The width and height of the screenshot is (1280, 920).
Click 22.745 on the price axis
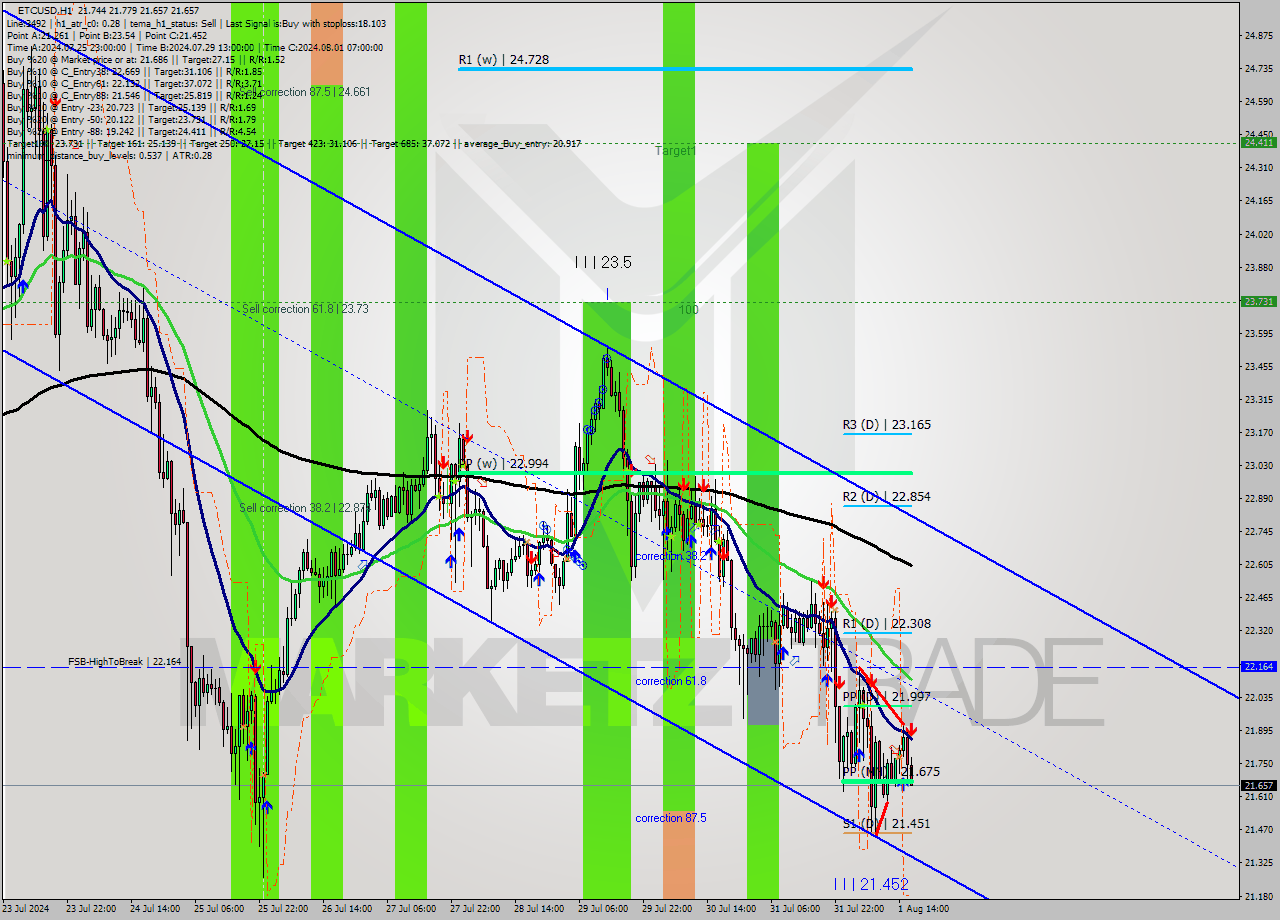coord(1257,531)
